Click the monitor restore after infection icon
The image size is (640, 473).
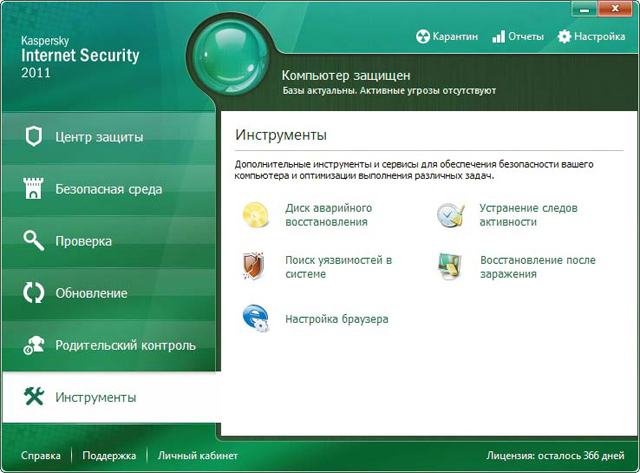450,266
